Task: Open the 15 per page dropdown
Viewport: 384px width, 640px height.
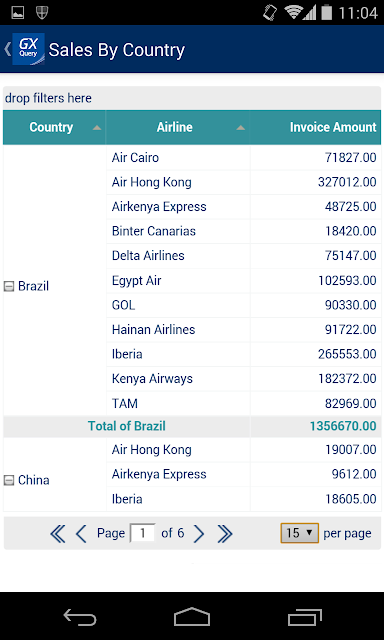Action: 300,533
